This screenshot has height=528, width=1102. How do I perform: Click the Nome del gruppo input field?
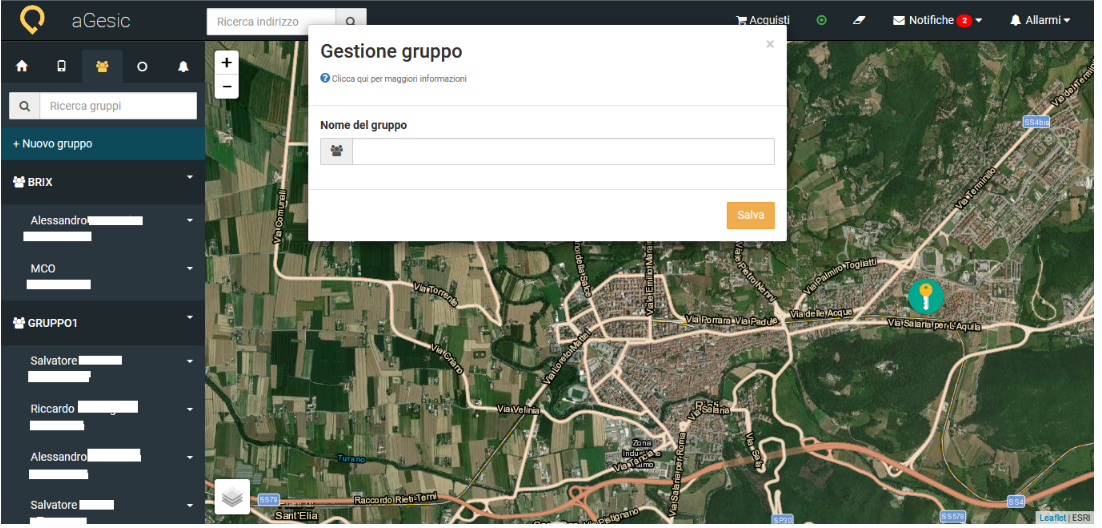click(x=563, y=151)
